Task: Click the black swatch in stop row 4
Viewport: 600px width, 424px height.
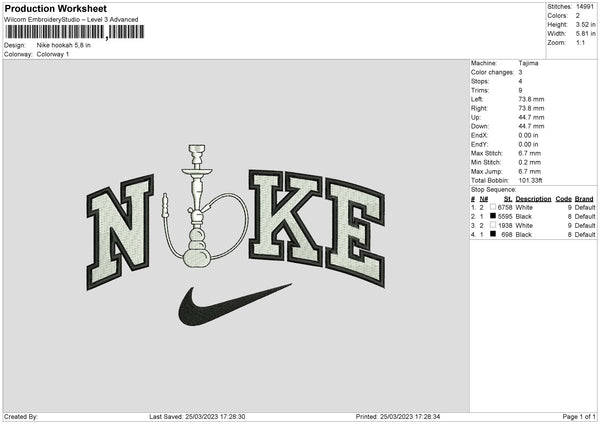Action: point(493,234)
